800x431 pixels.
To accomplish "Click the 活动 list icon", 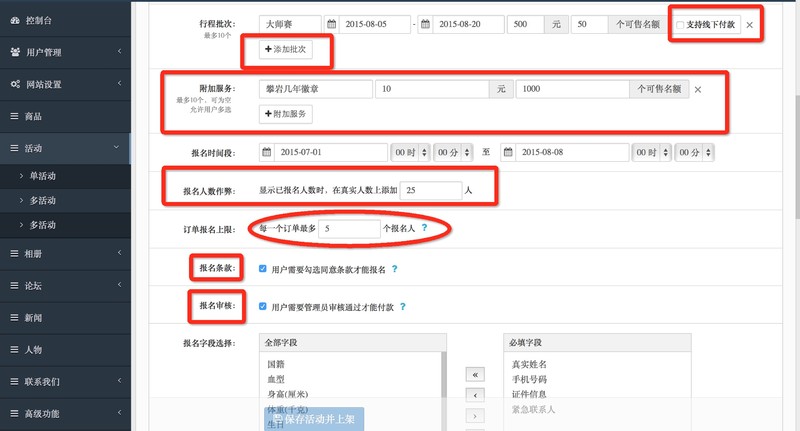I will pyautogui.click(x=14, y=148).
